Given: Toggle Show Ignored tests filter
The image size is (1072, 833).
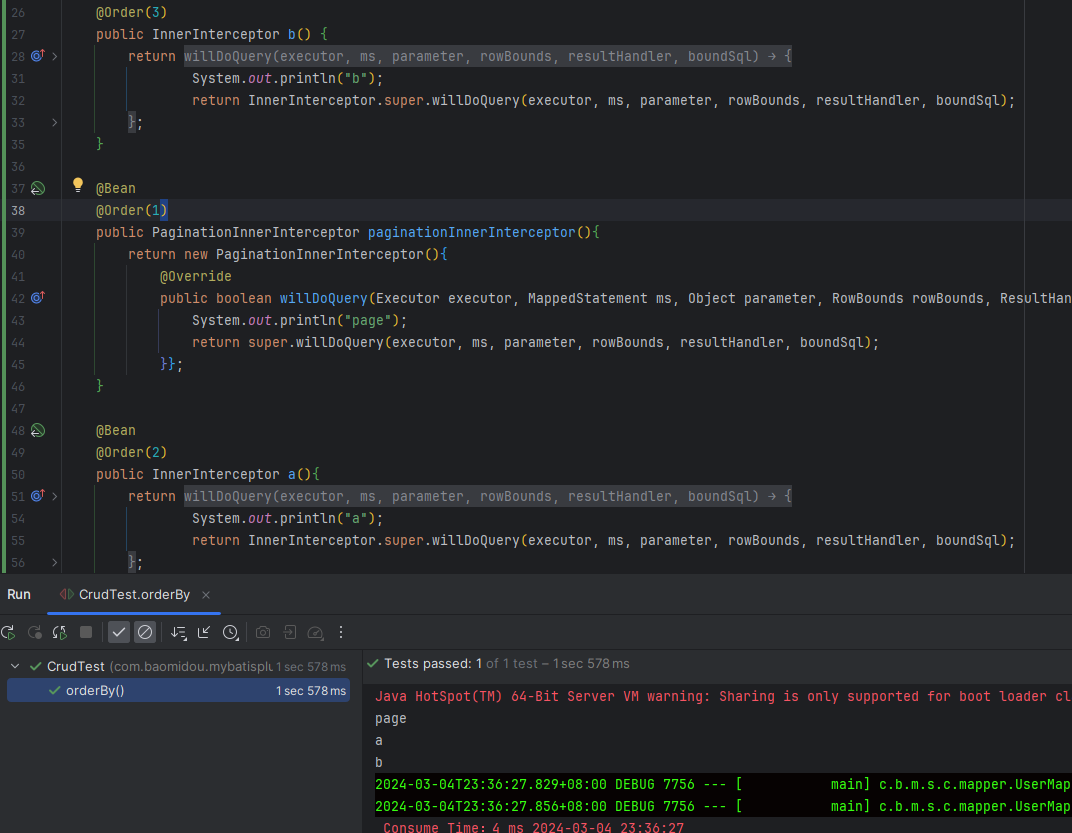Looking at the screenshot, I should point(145,632).
